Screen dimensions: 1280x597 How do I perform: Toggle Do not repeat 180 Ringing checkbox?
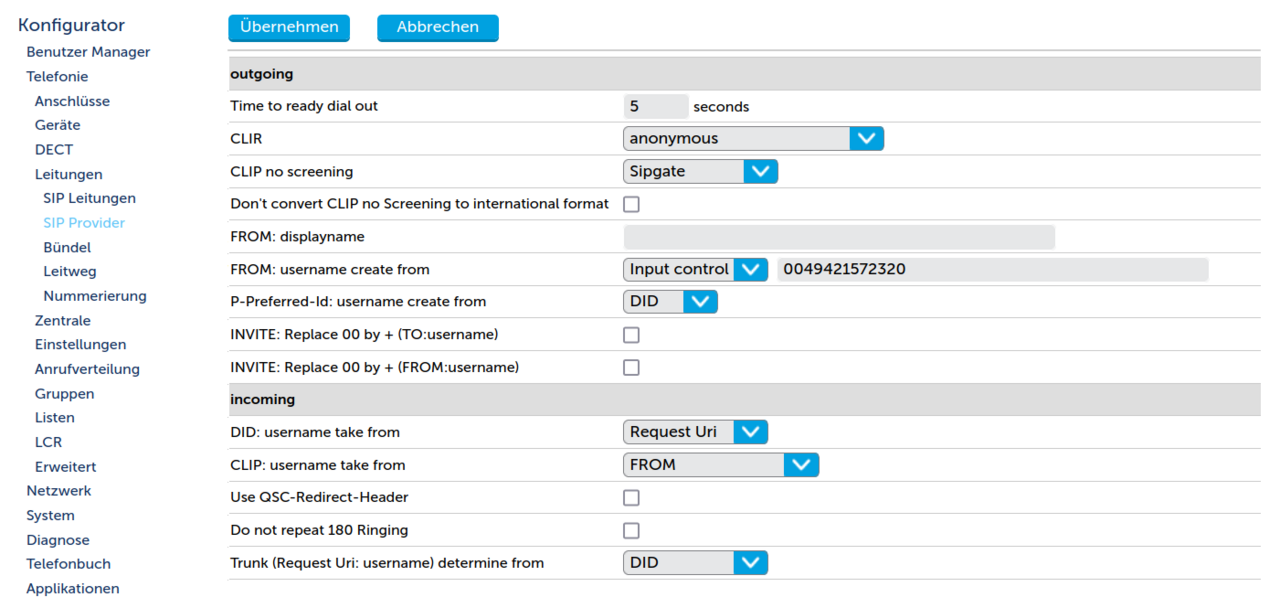tap(631, 531)
